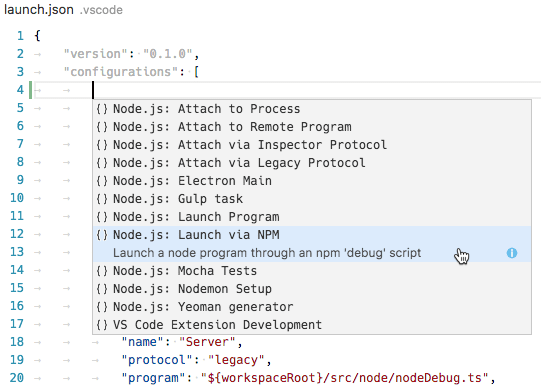This screenshot has height=386, width=541.
Task: Click braces icon beside Attach via Inspector Protocol
Action: (x=102, y=145)
